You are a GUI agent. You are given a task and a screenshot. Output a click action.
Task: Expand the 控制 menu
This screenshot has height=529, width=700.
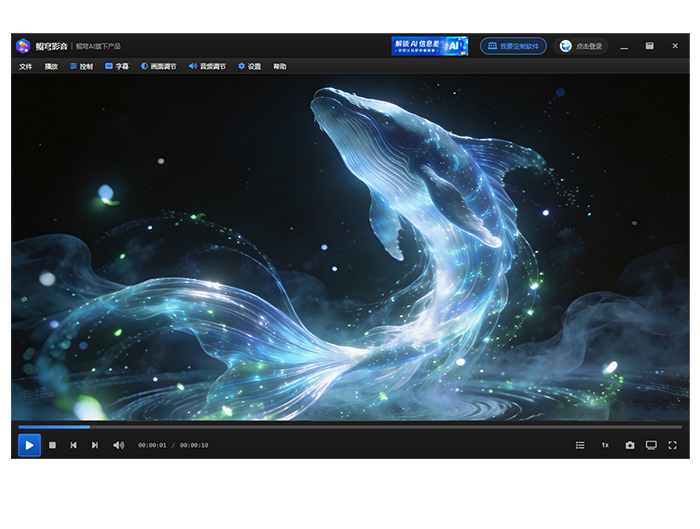coord(81,67)
